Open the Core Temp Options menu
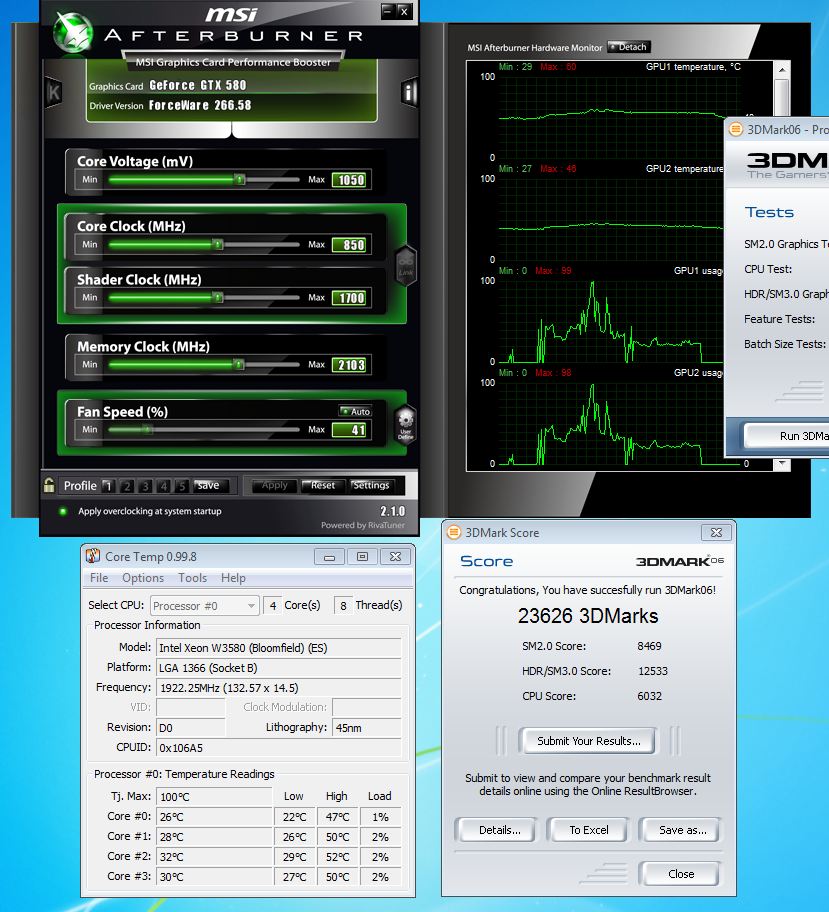This screenshot has height=912, width=829. click(x=143, y=578)
